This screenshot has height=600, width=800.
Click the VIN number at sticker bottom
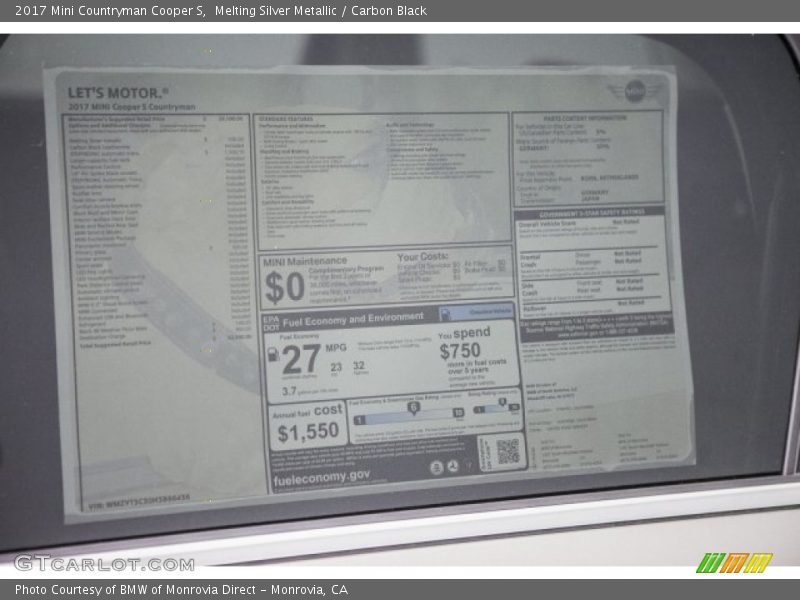coord(139,502)
